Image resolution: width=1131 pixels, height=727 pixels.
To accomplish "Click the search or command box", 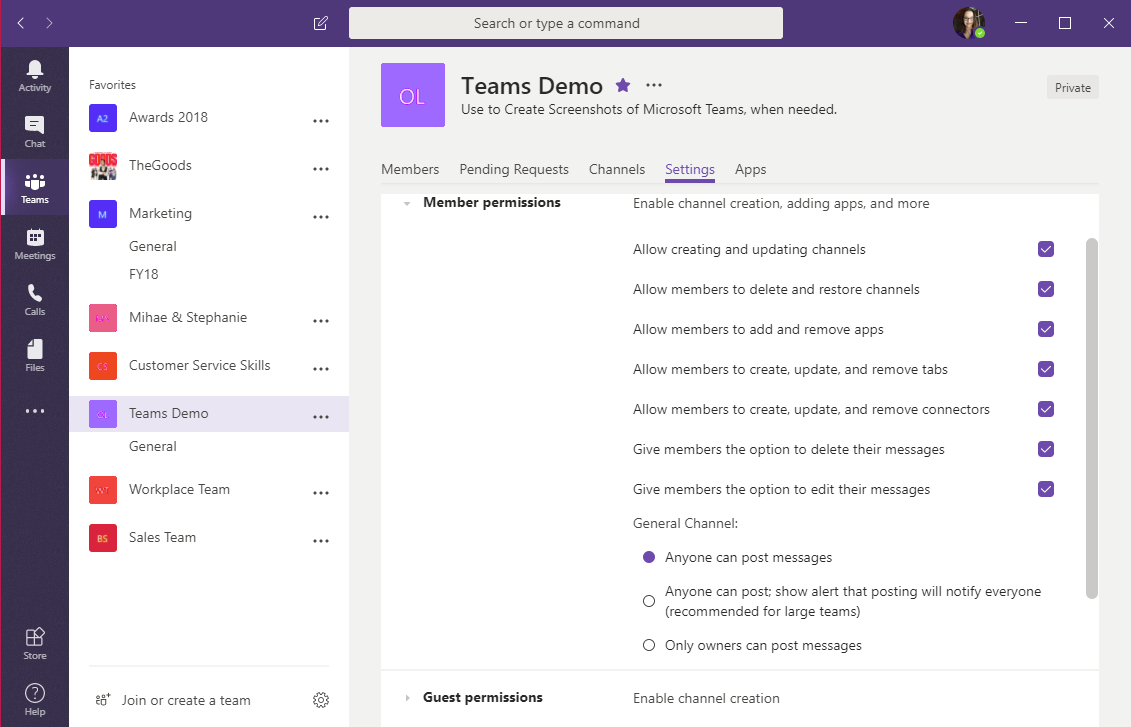I will point(566,23).
